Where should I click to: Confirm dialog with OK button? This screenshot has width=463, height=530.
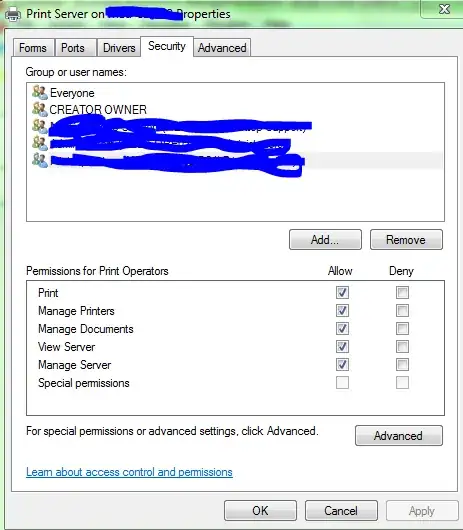click(x=260, y=510)
